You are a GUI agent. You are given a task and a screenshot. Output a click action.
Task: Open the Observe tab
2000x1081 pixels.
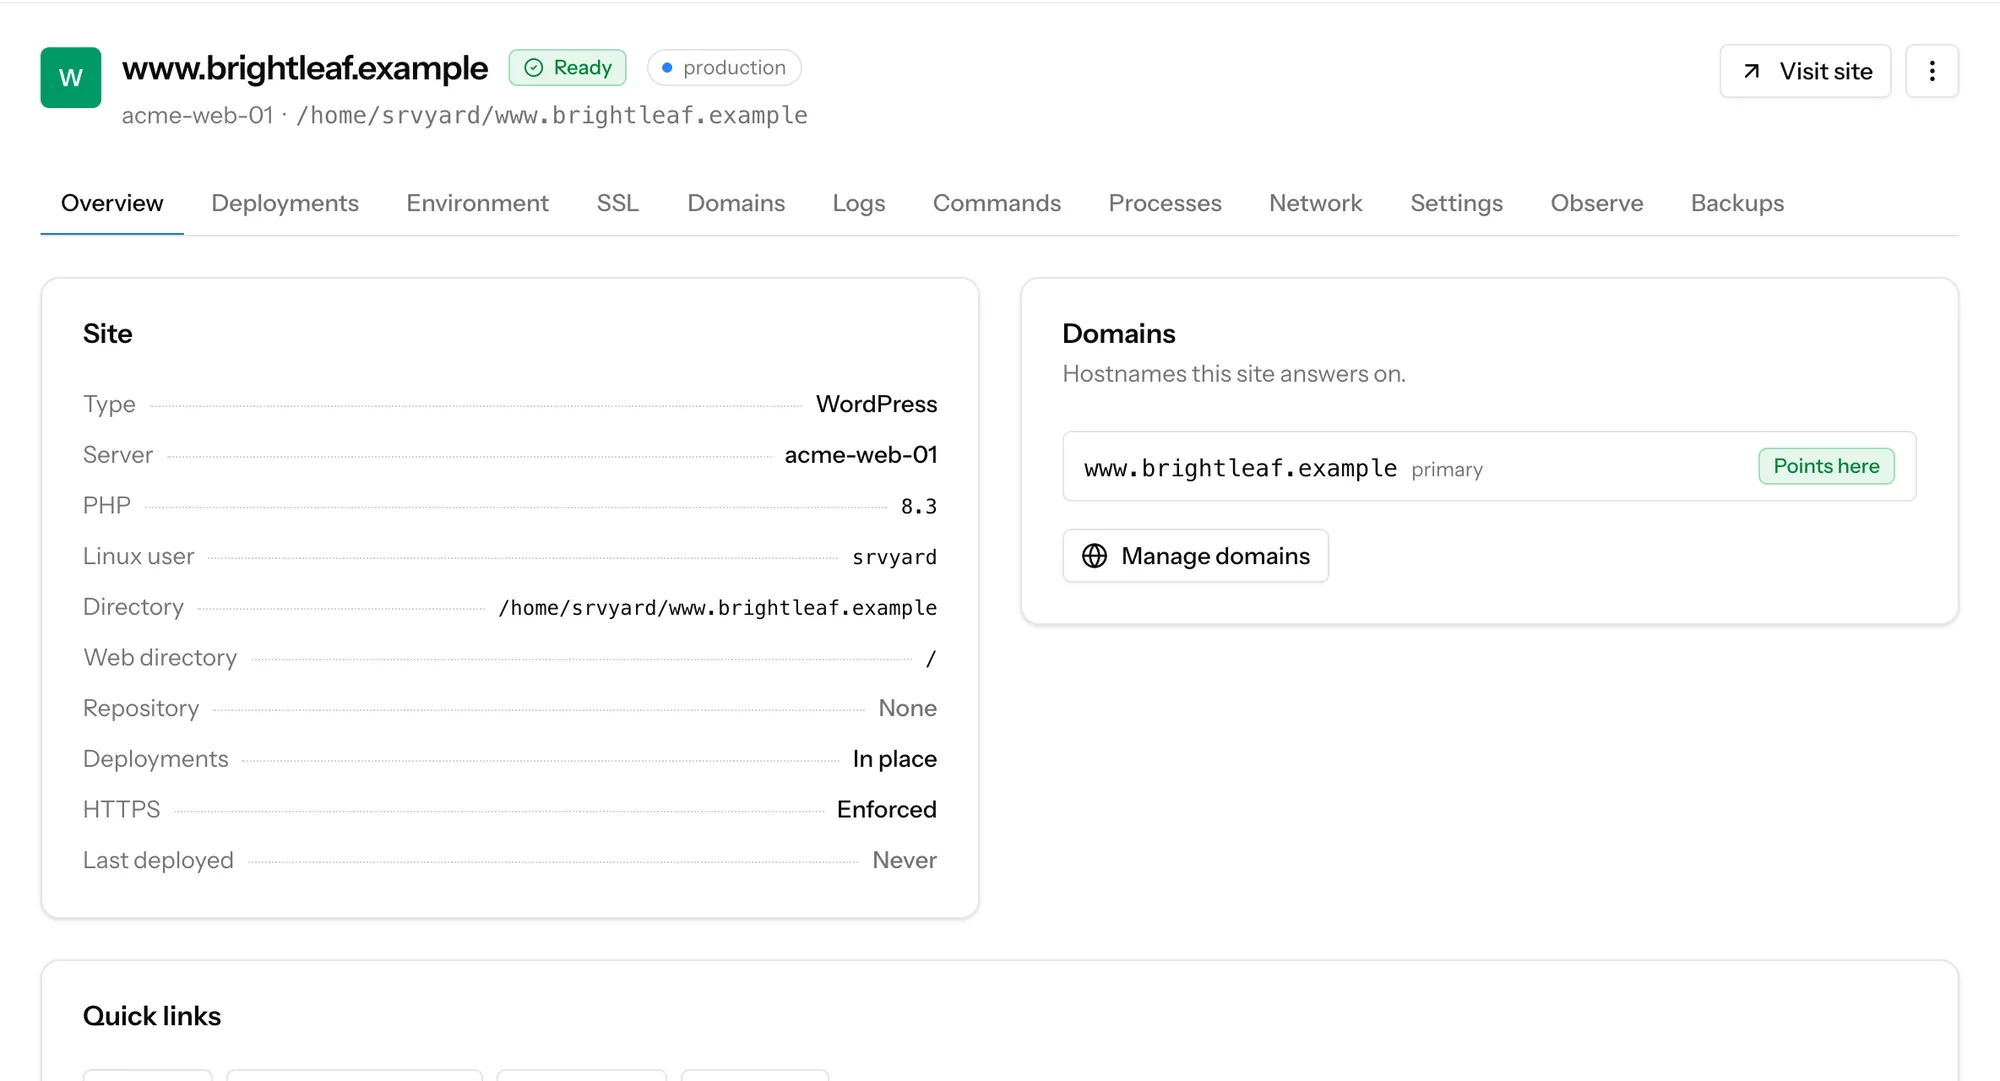[x=1597, y=203]
